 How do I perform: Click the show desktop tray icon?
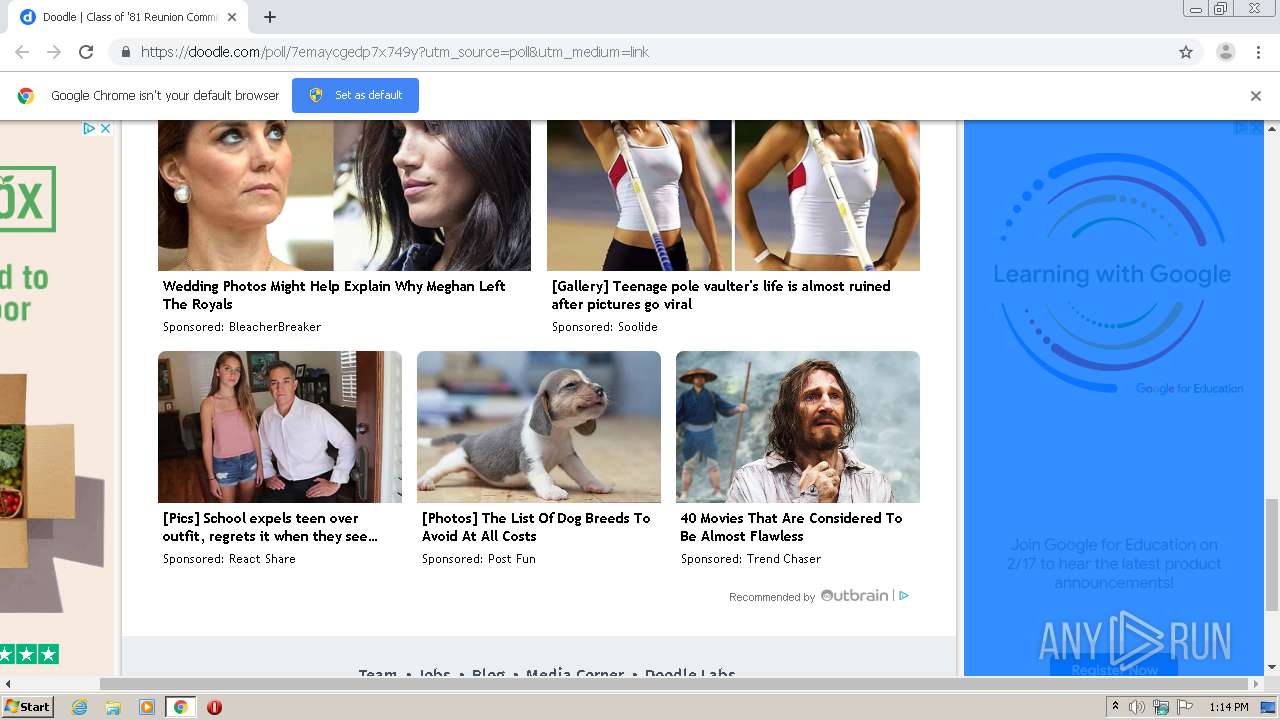1268,707
